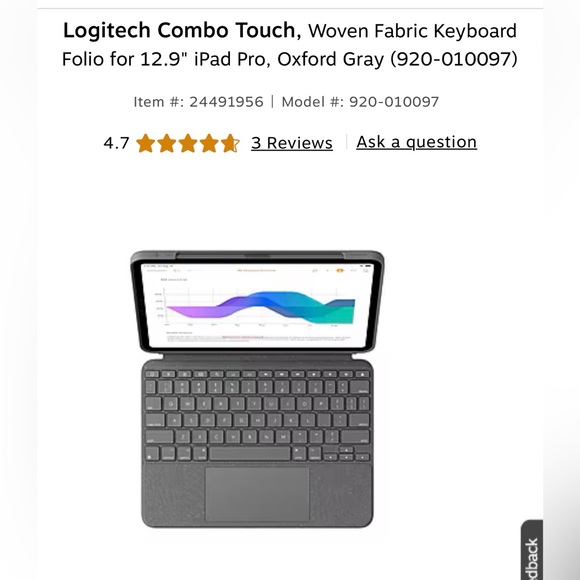This screenshot has height=580, width=580.
Task: Click the iPad screen in the product photo
Action: [257, 305]
